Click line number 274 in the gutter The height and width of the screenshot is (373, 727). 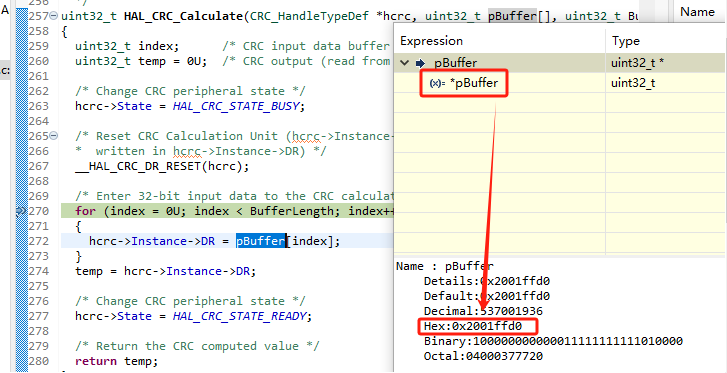pyautogui.click(x=38, y=271)
